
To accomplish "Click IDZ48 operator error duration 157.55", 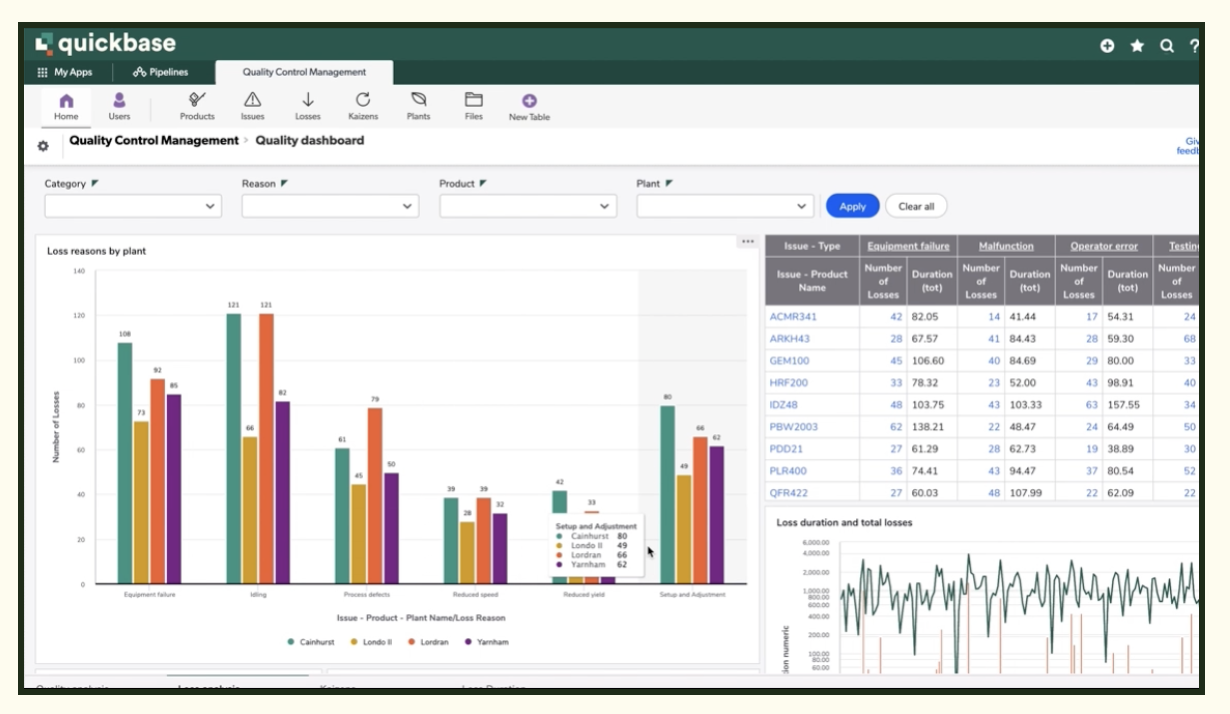I will (1125, 405).
